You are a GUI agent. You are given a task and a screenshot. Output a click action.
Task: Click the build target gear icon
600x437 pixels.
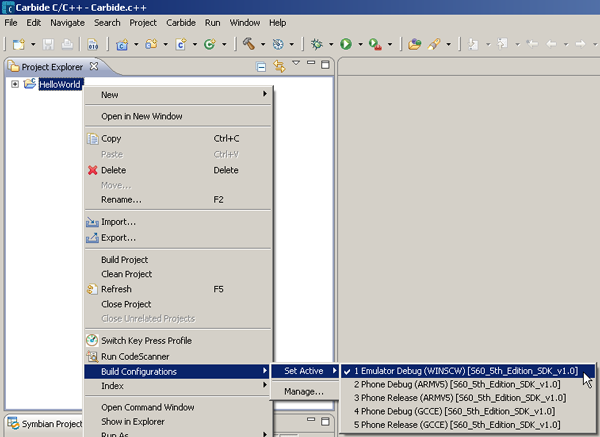278,44
